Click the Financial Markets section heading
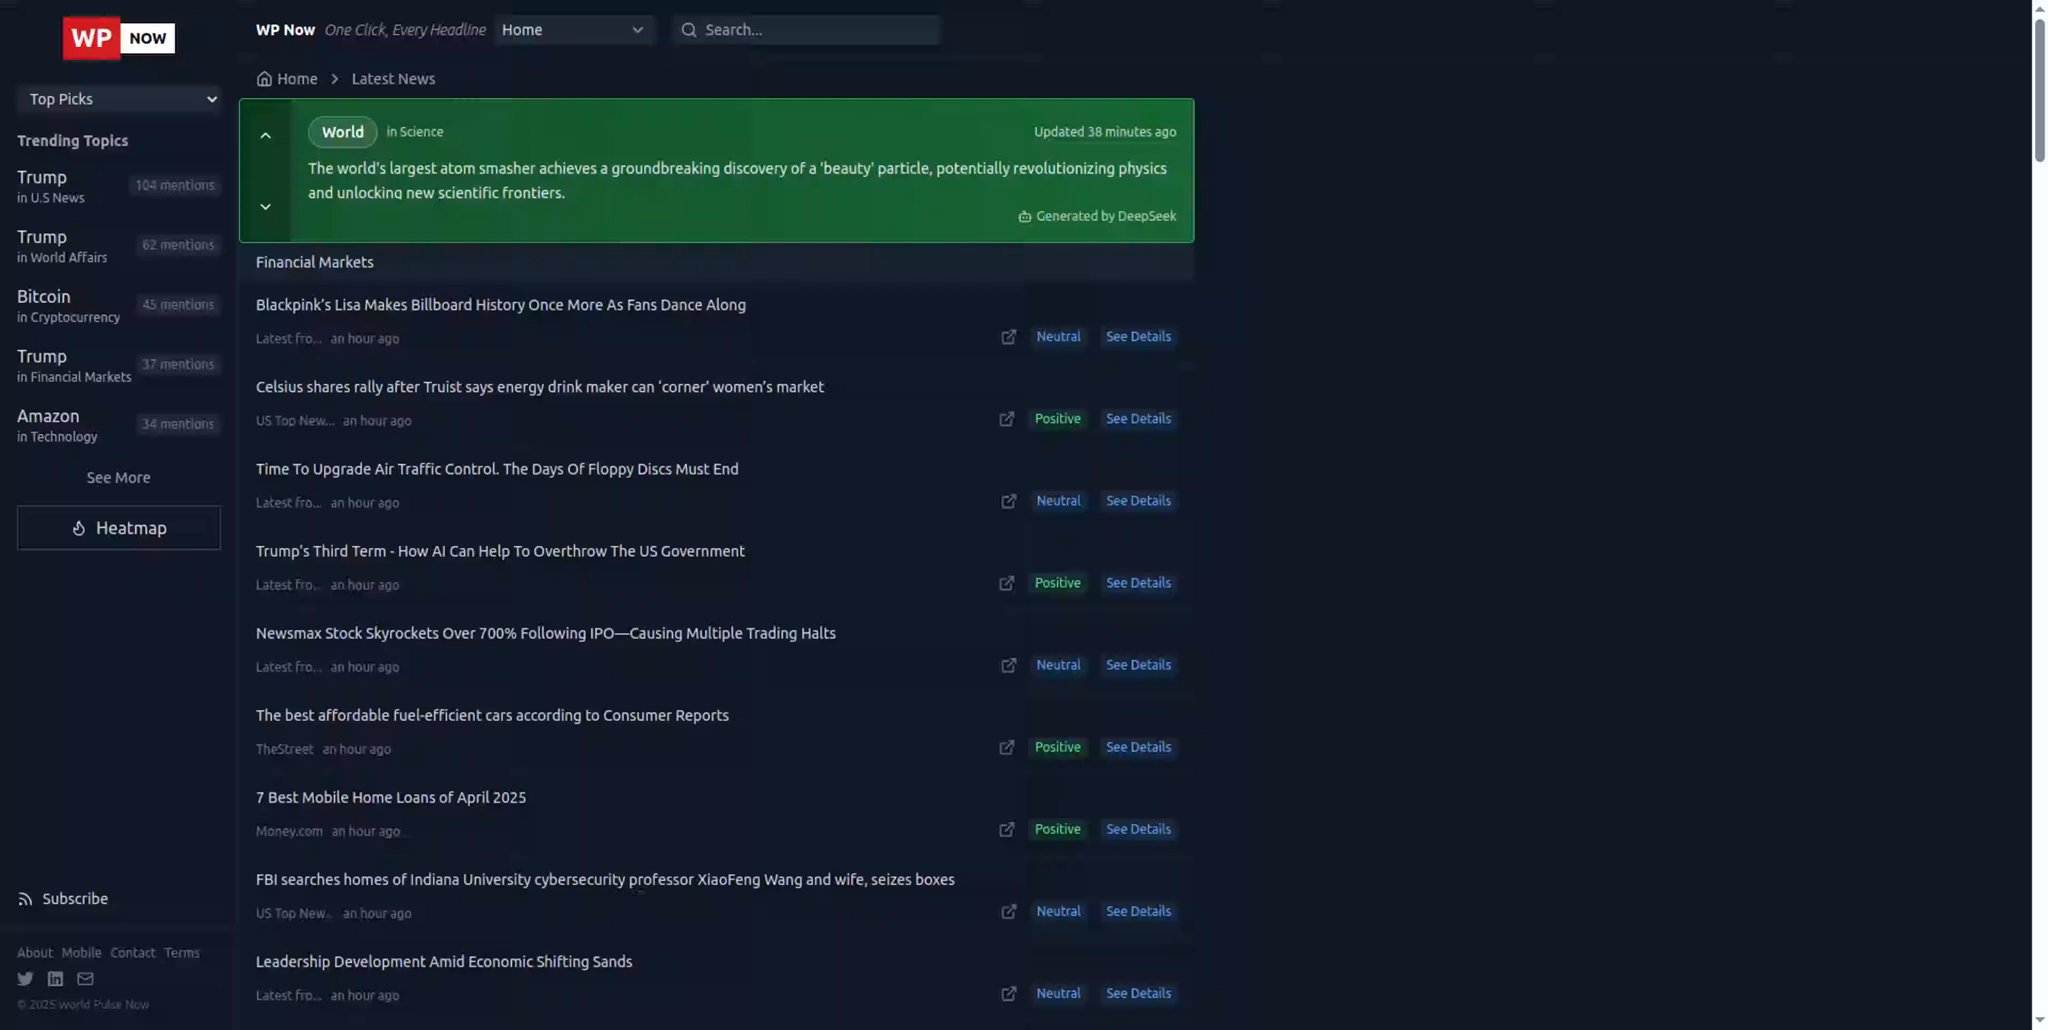The height and width of the screenshot is (1030, 2048). coord(314,262)
